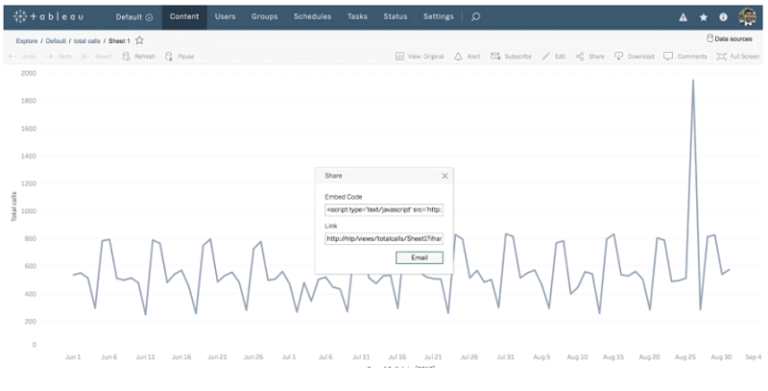Click the 2000 y-axis label
This screenshot has width=768, height=391.
click(28, 73)
